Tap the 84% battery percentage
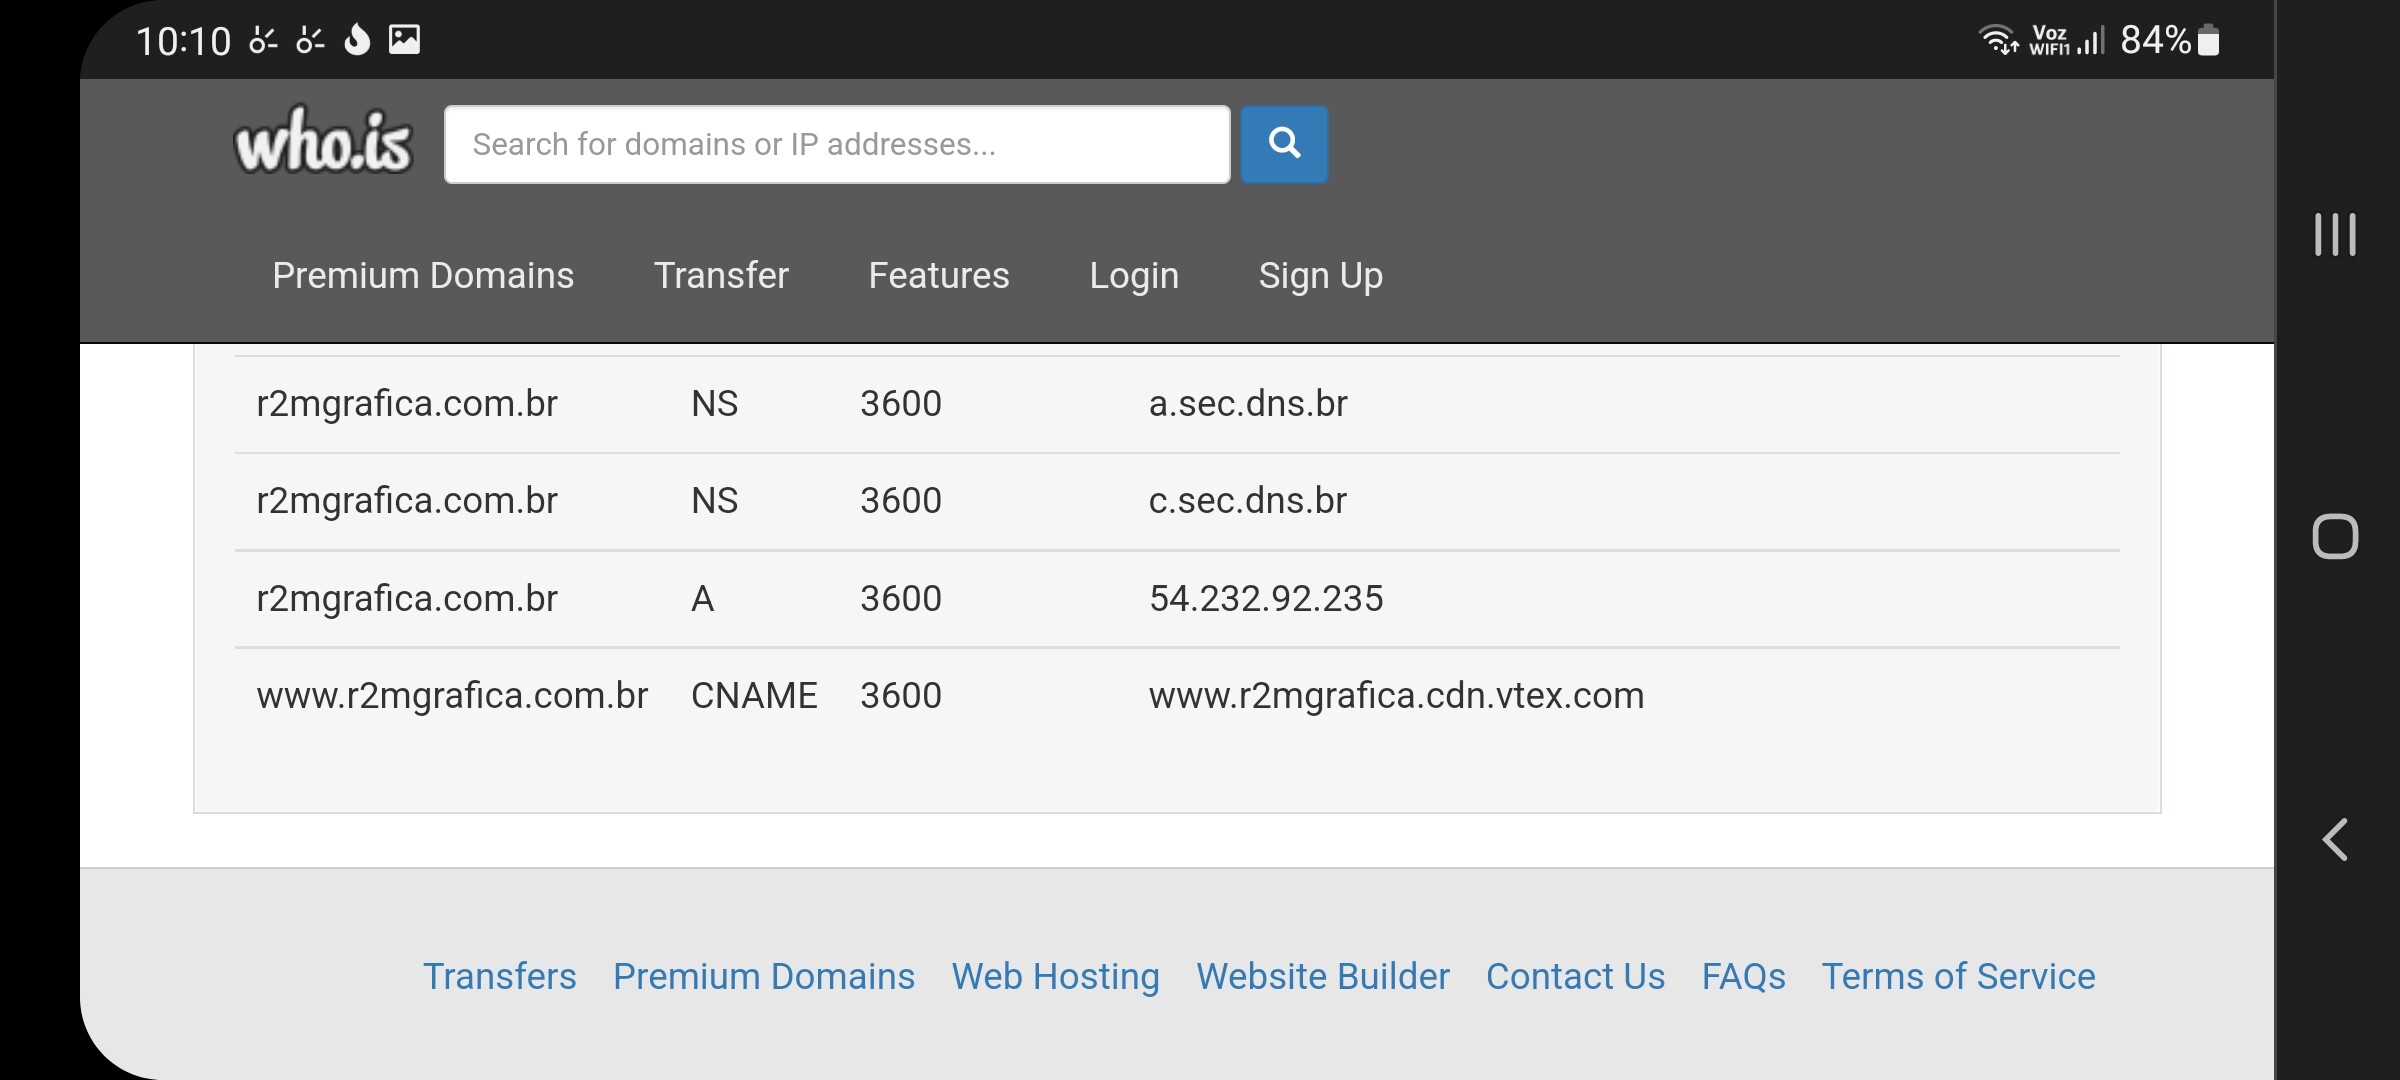The image size is (2400, 1080). [x=2155, y=40]
